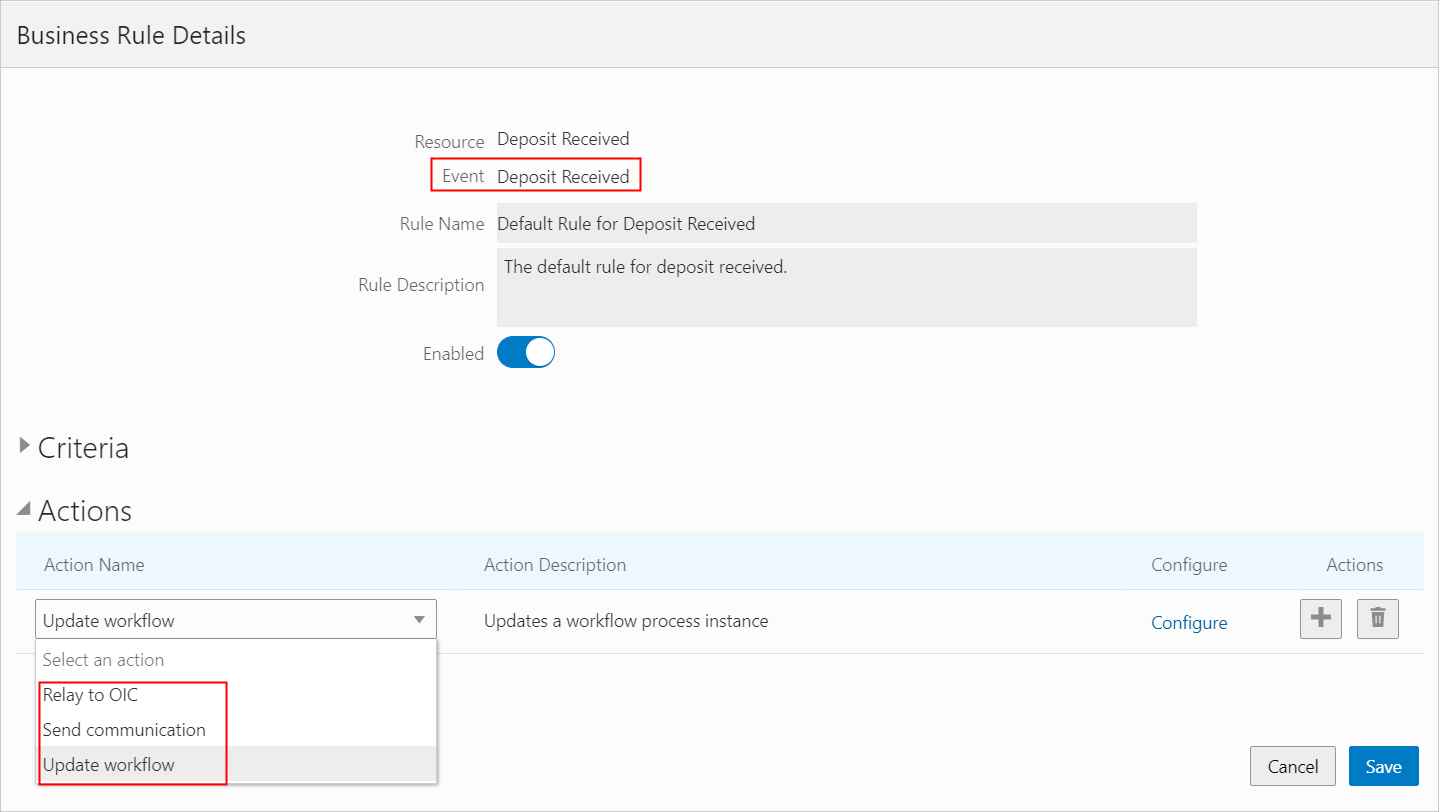This screenshot has height=812, width=1439.
Task: Click the Action Description column header
Action: 555,565
